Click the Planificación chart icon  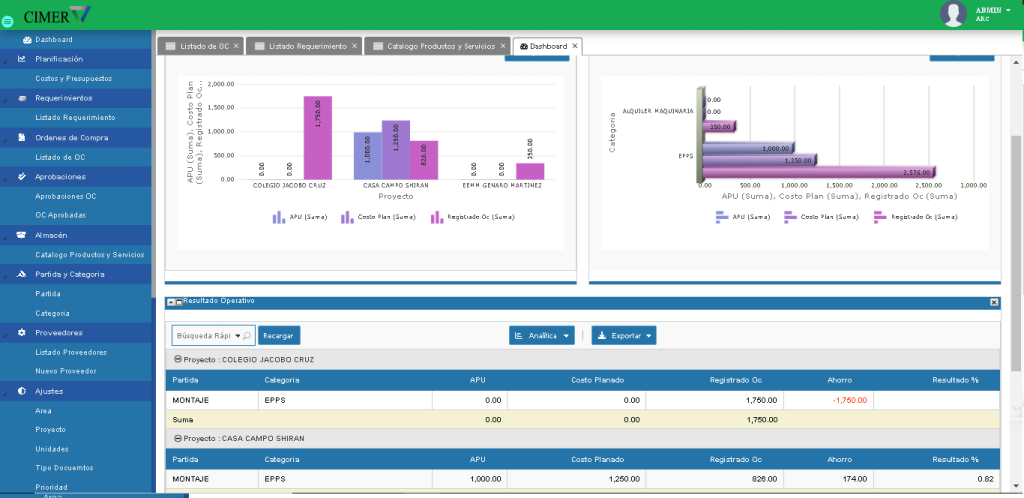[x=23, y=59]
